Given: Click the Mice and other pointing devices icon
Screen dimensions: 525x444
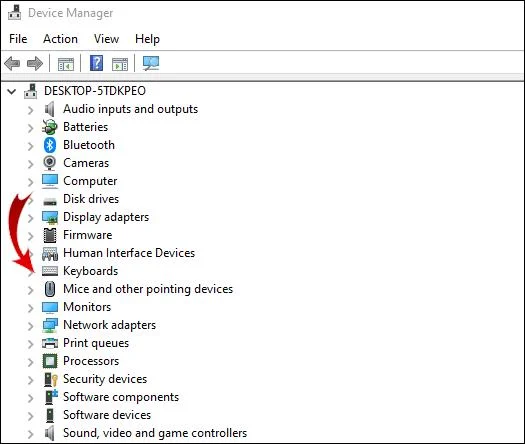Looking at the screenshot, I should 50,289.
